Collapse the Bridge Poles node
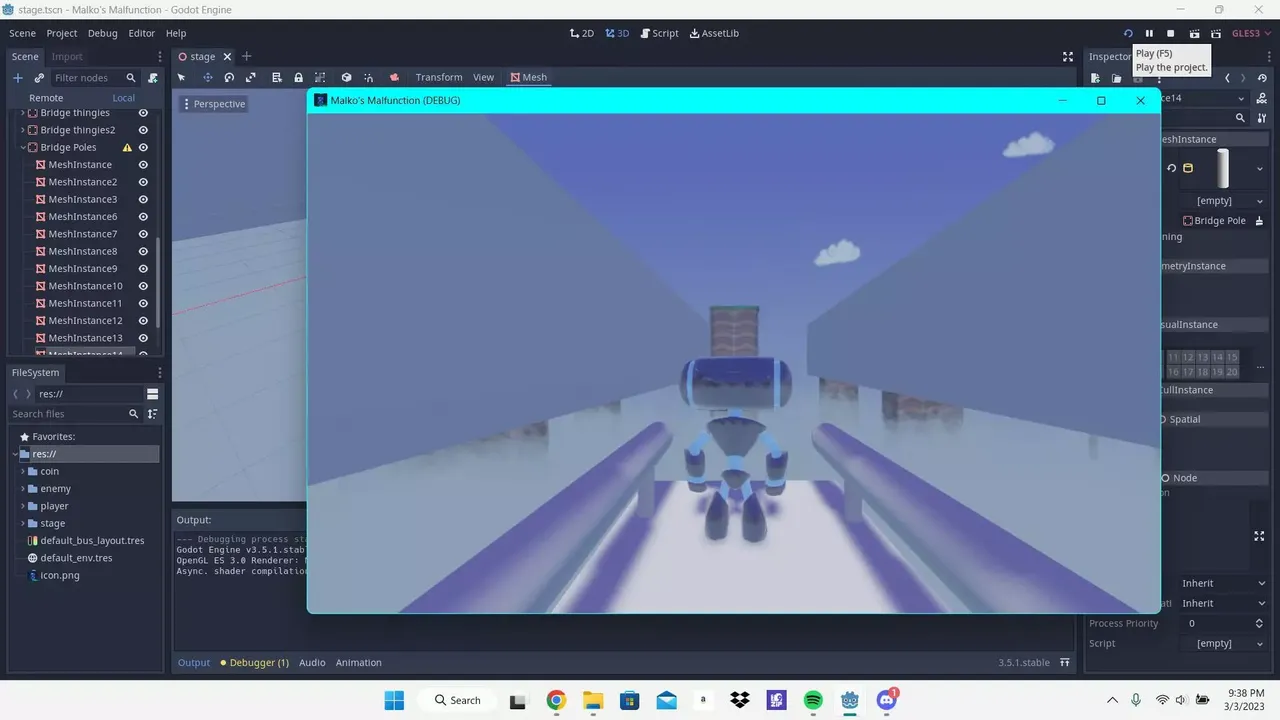Viewport: 1280px width, 720px height. tap(23, 147)
